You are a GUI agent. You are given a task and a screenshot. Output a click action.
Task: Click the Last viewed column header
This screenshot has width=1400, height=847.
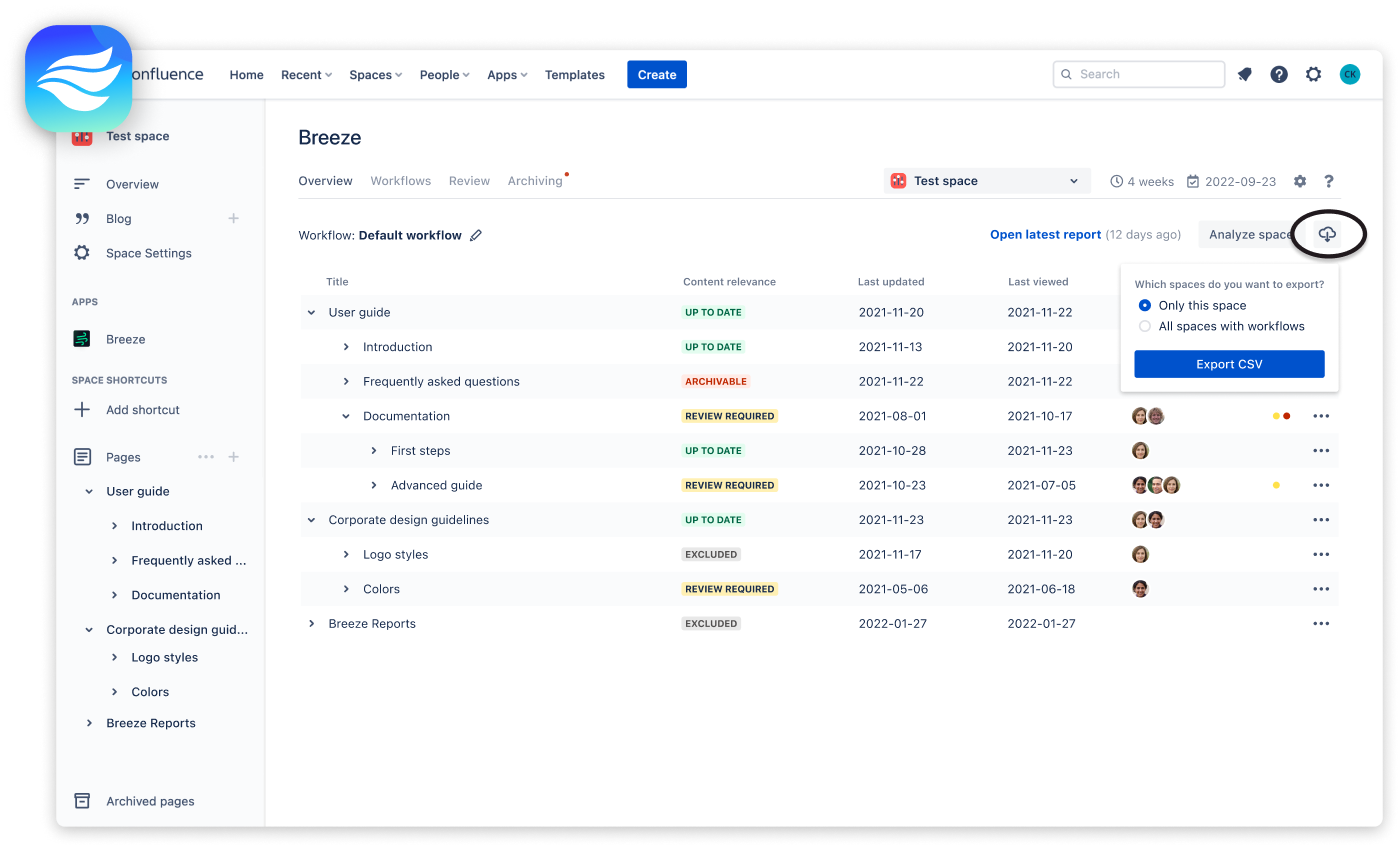pos(1038,282)
